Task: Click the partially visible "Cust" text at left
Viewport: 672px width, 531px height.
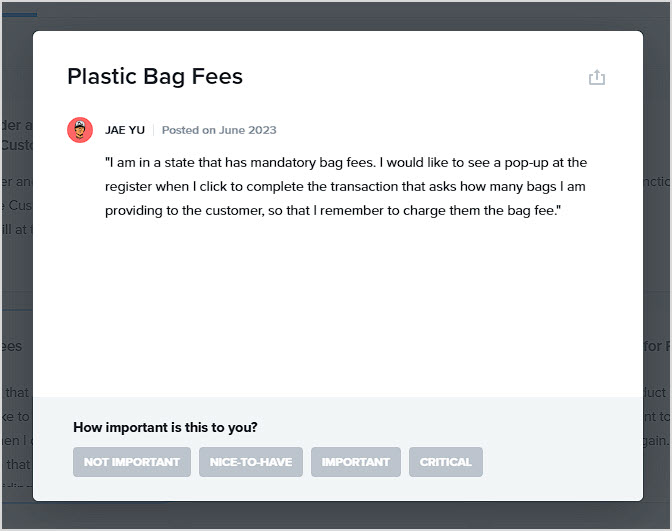Action: click(x=17, y=145)
